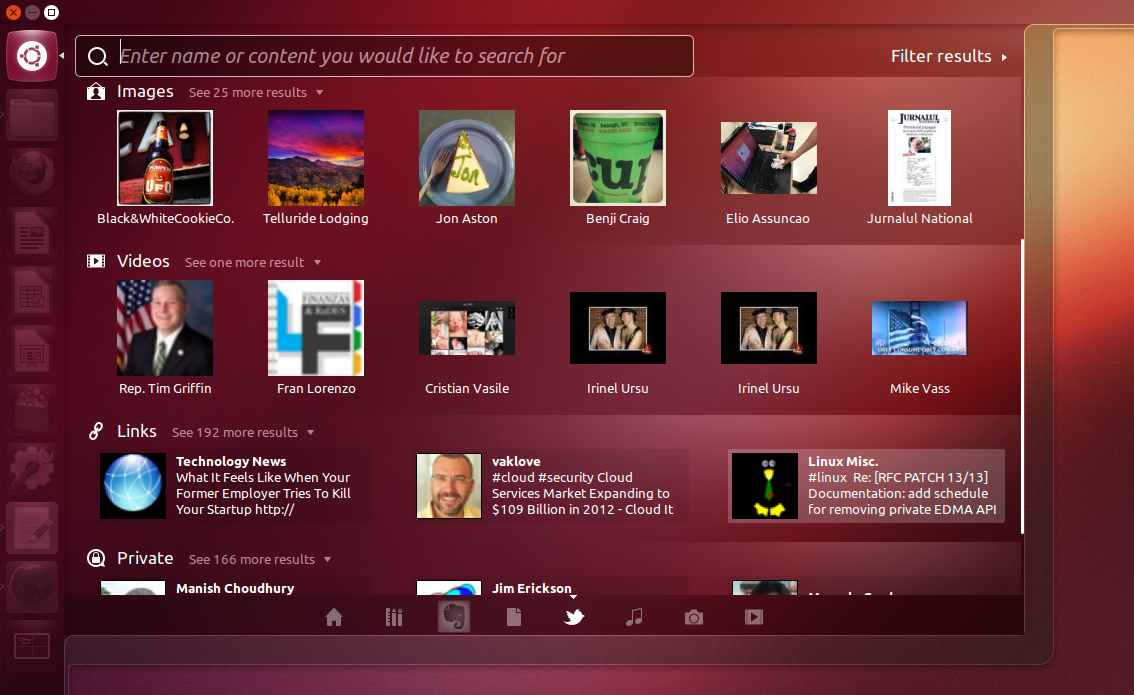The width and height of the screenshot is (1134, 695).
Task: Launch LibreOffice Impress from the launcher
Action: pos(32,351)
